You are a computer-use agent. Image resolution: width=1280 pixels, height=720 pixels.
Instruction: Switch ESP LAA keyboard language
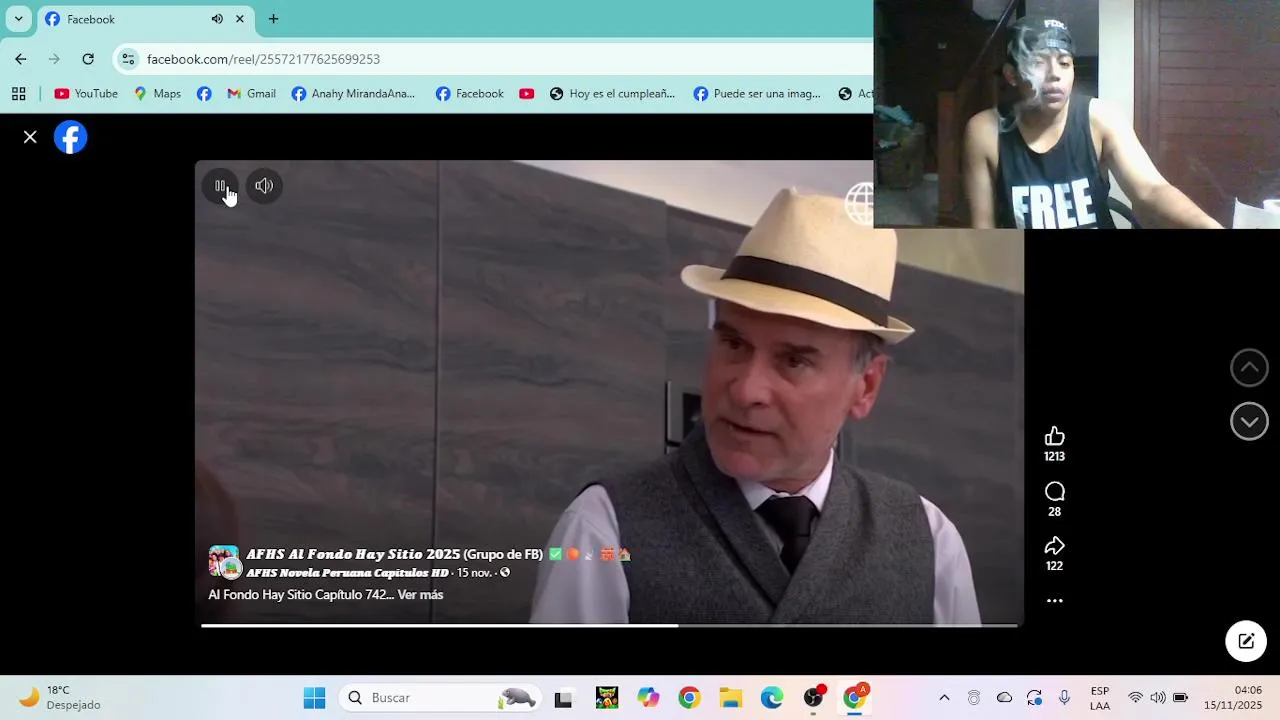pos(1100,698)
